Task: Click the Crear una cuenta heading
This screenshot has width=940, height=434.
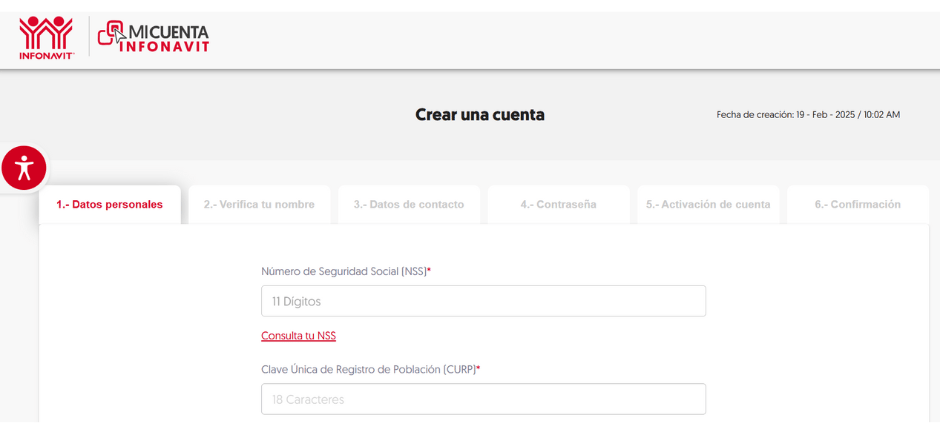Action: [x=480, y=114]
